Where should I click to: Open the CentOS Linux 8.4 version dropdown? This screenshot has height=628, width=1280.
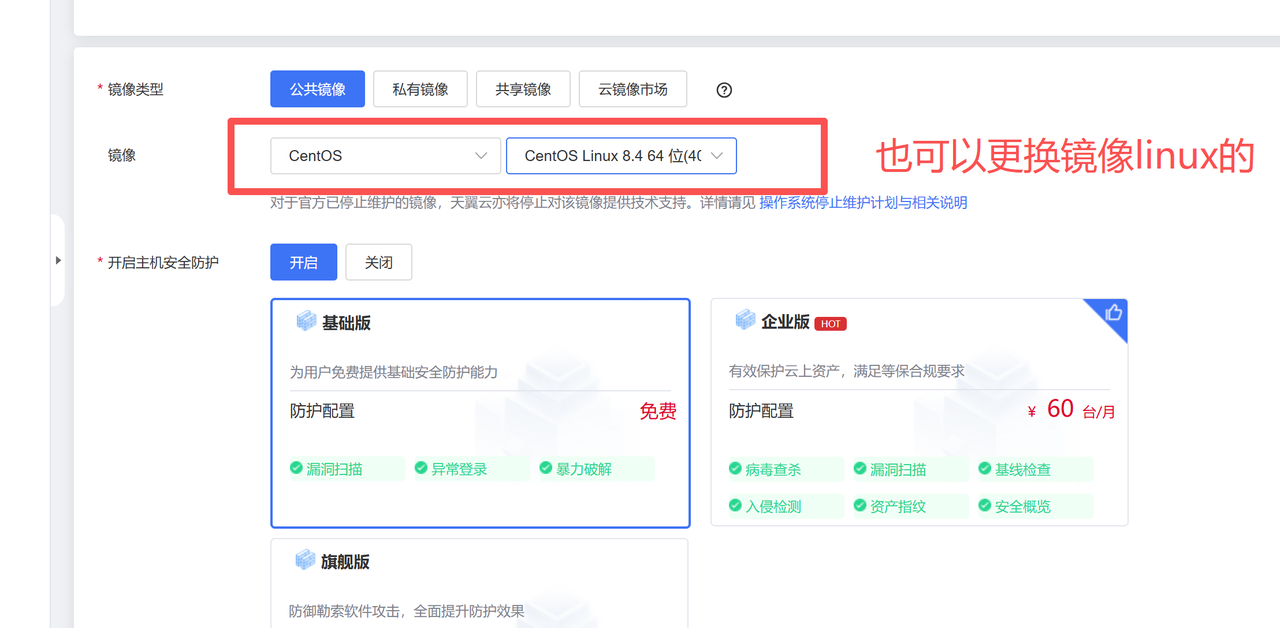point(621,156)
